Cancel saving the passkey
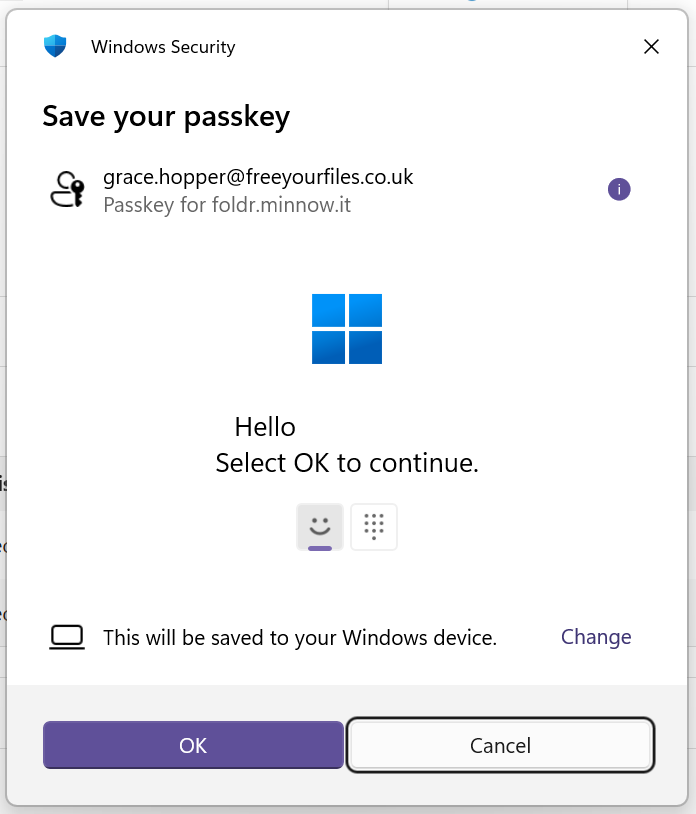The height and width of the screenshot is (814, 696). pyautogui.click(x=500, y=746)
